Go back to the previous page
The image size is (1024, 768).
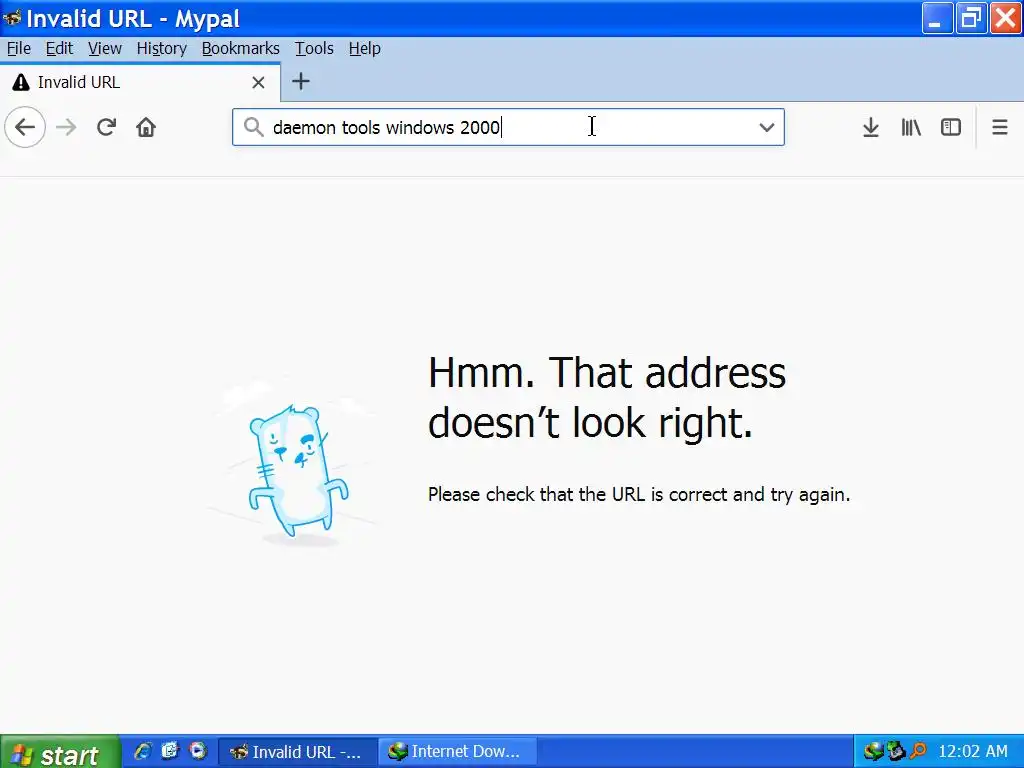click(25, 127)
